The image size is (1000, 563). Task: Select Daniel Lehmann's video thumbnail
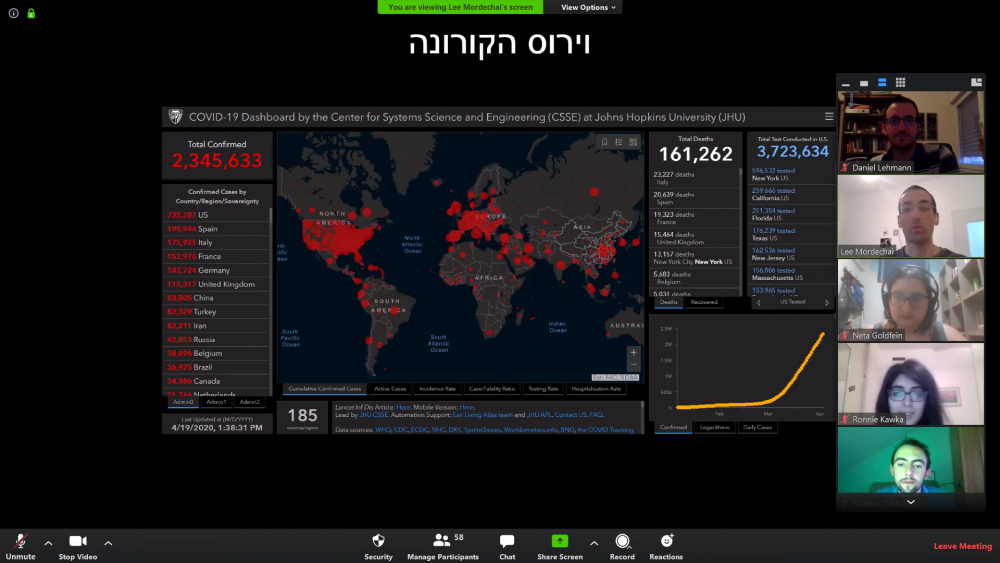(911, 132)
